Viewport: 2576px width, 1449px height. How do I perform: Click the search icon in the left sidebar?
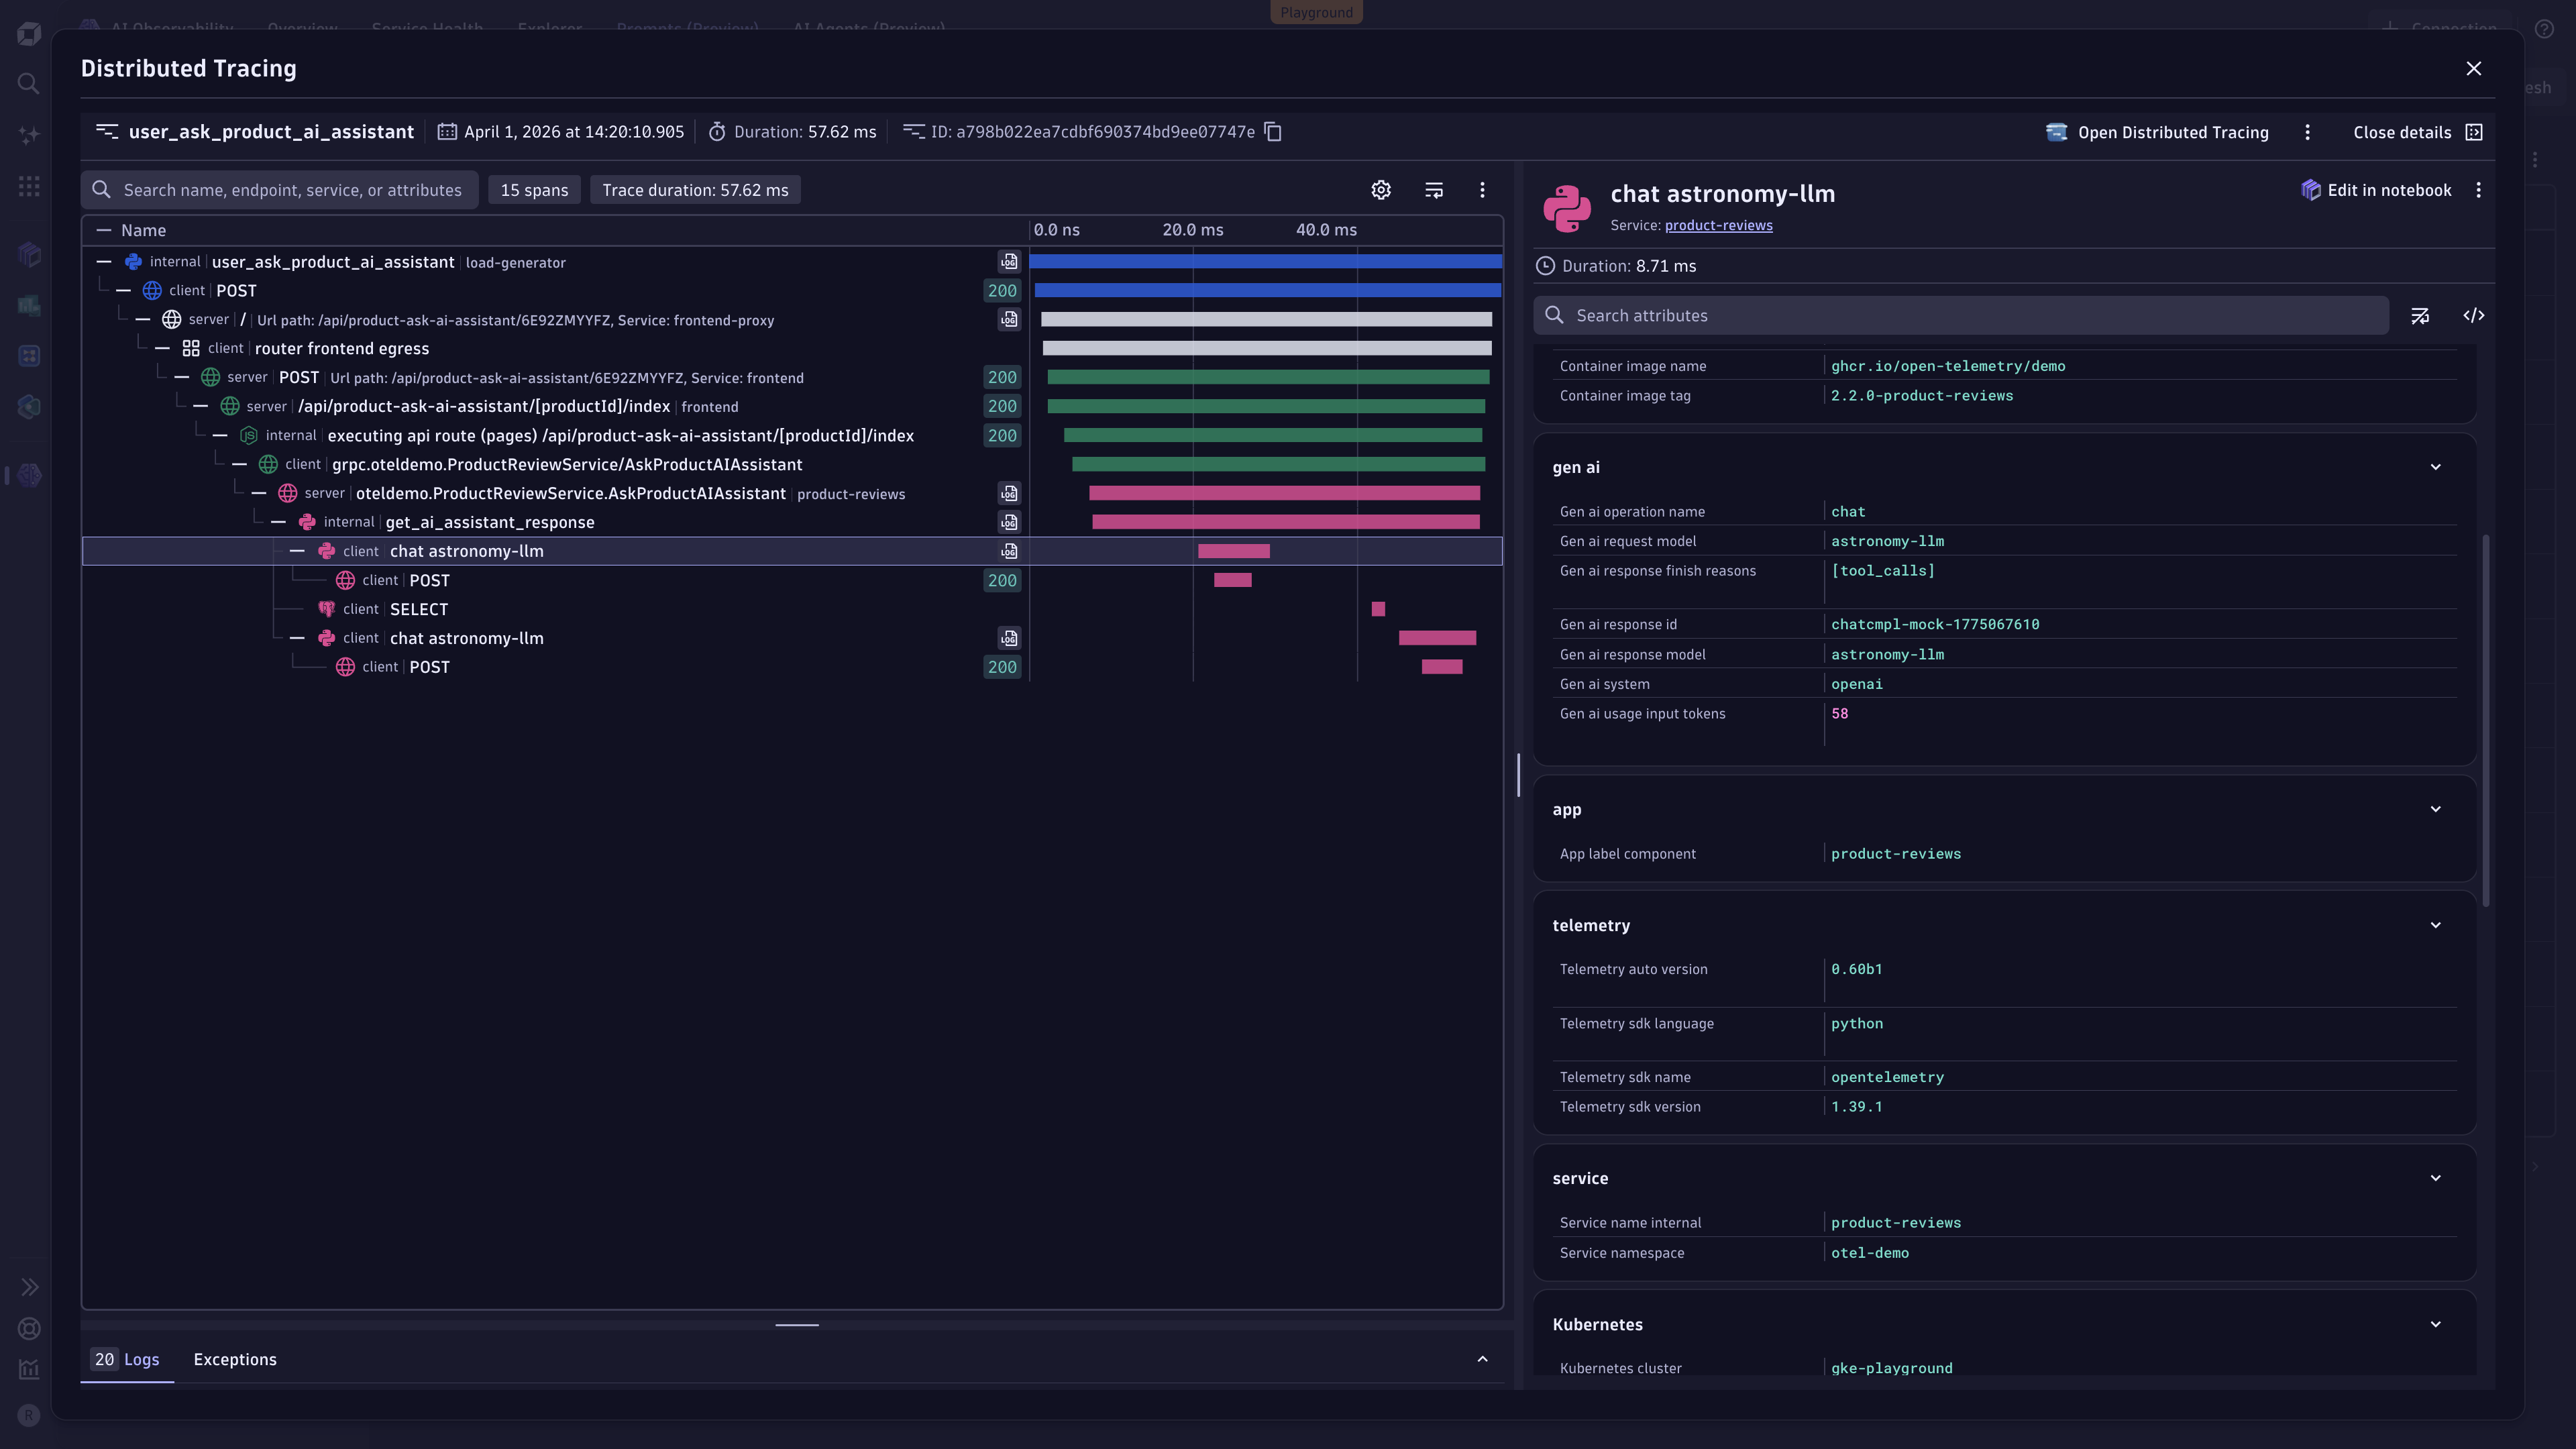(x=28, y=83)
